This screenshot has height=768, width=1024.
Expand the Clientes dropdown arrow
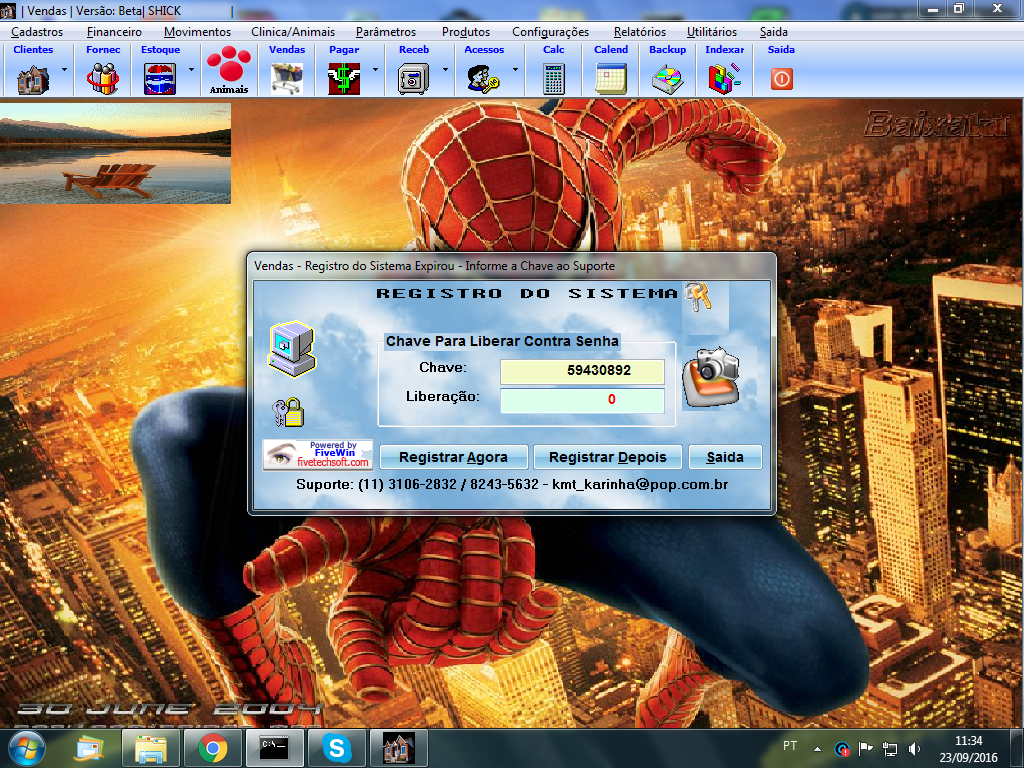coord(65,70)
